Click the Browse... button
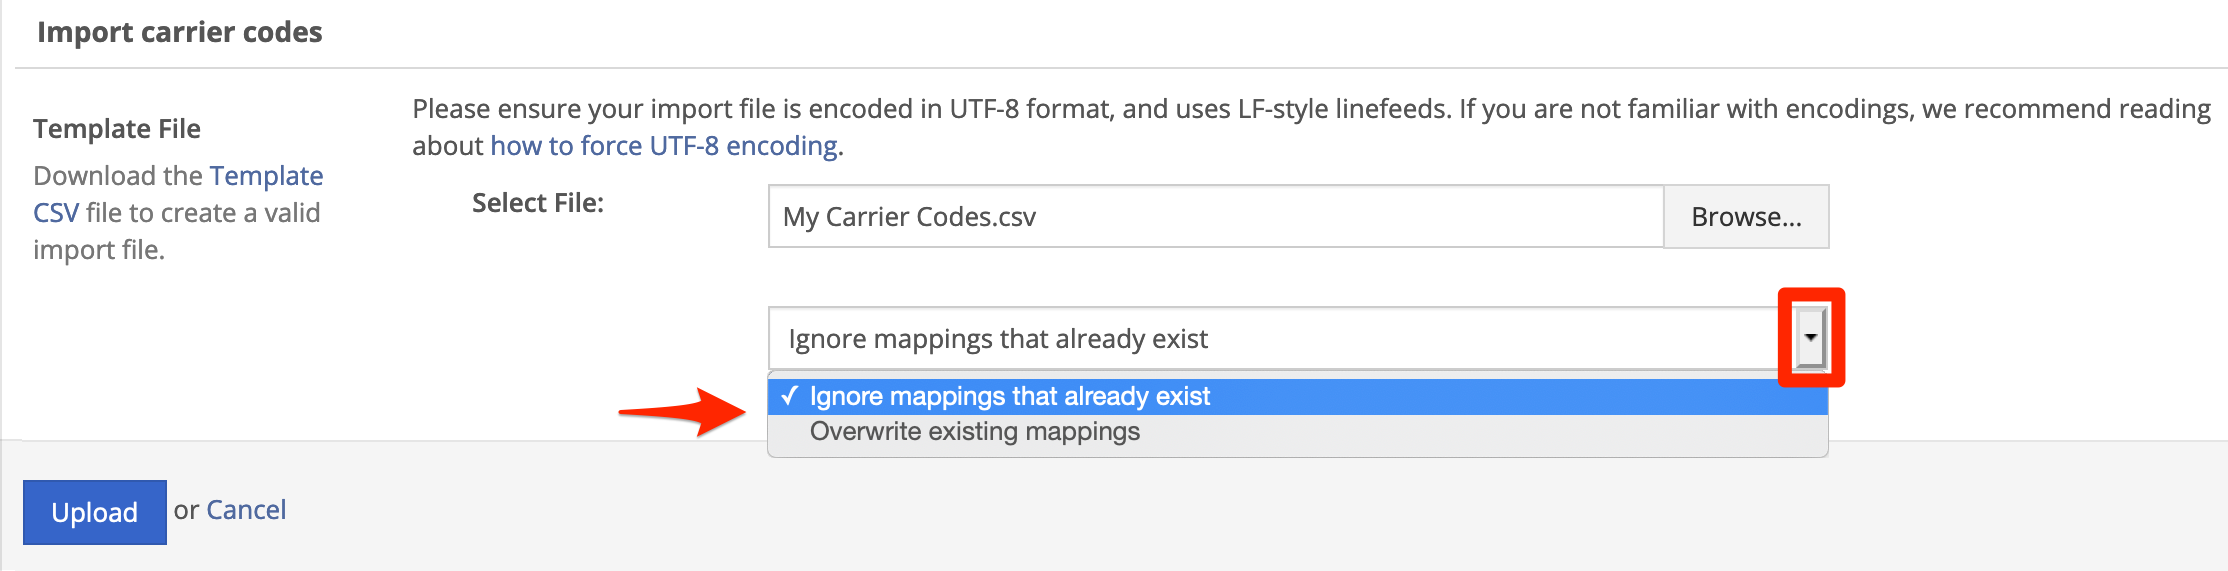Image resolution: width=2228 pixels, height=571 pixels. [1746, 216]
